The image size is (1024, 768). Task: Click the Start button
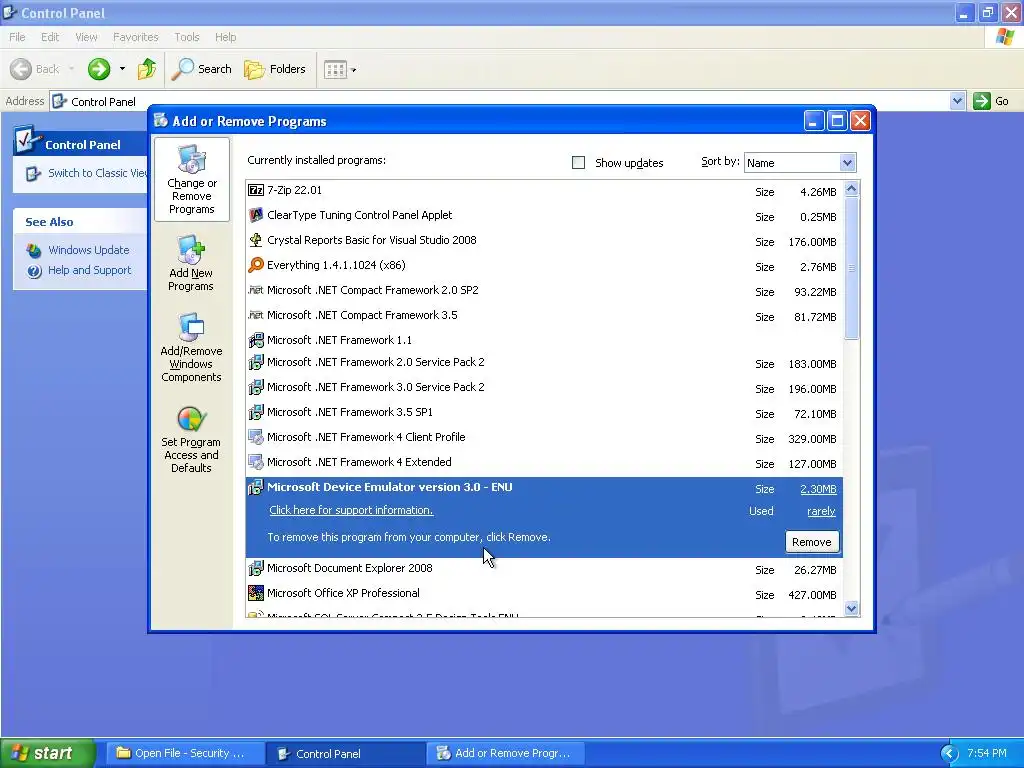point(48,753)
